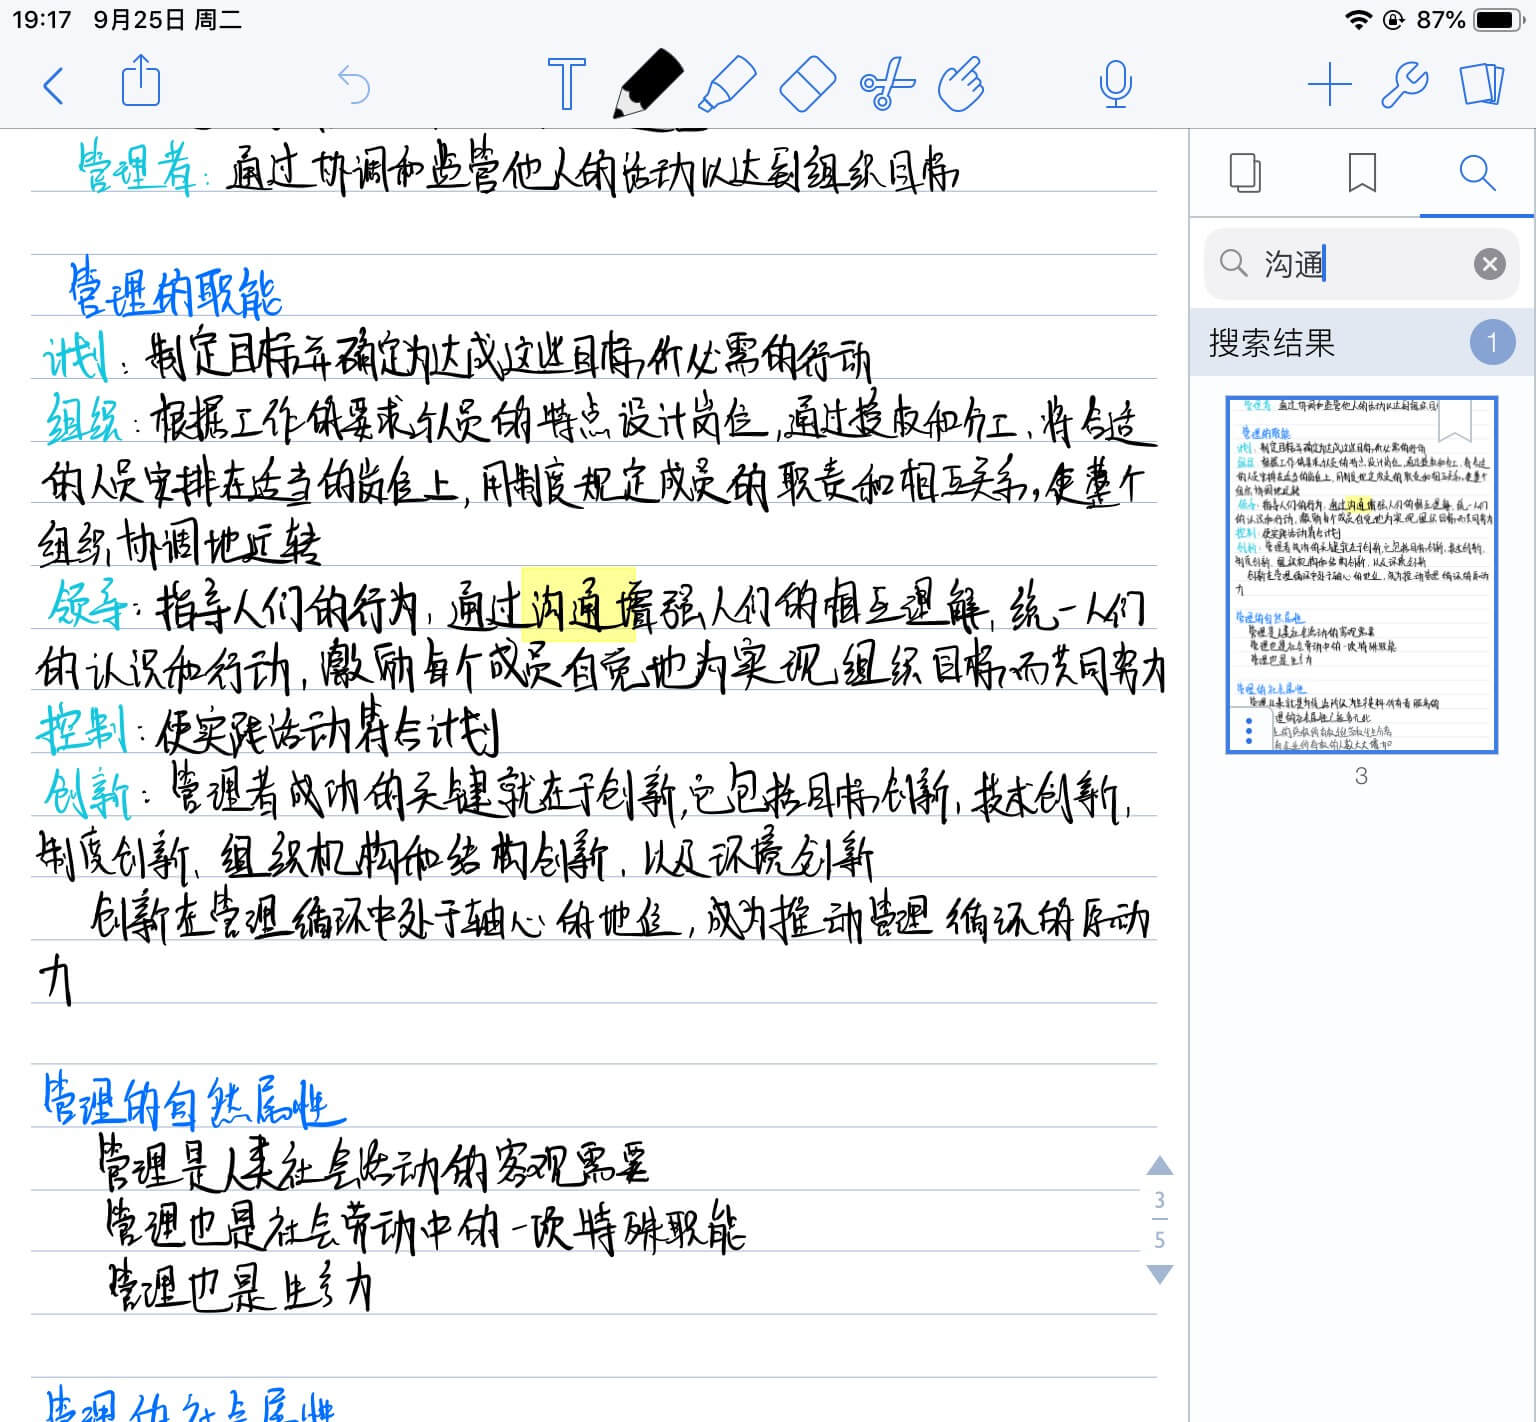Screen dimensions: 1536x1422
Task: Tap the back arrow to leave note
Action: pyautogui.click(x=54, y=86)
